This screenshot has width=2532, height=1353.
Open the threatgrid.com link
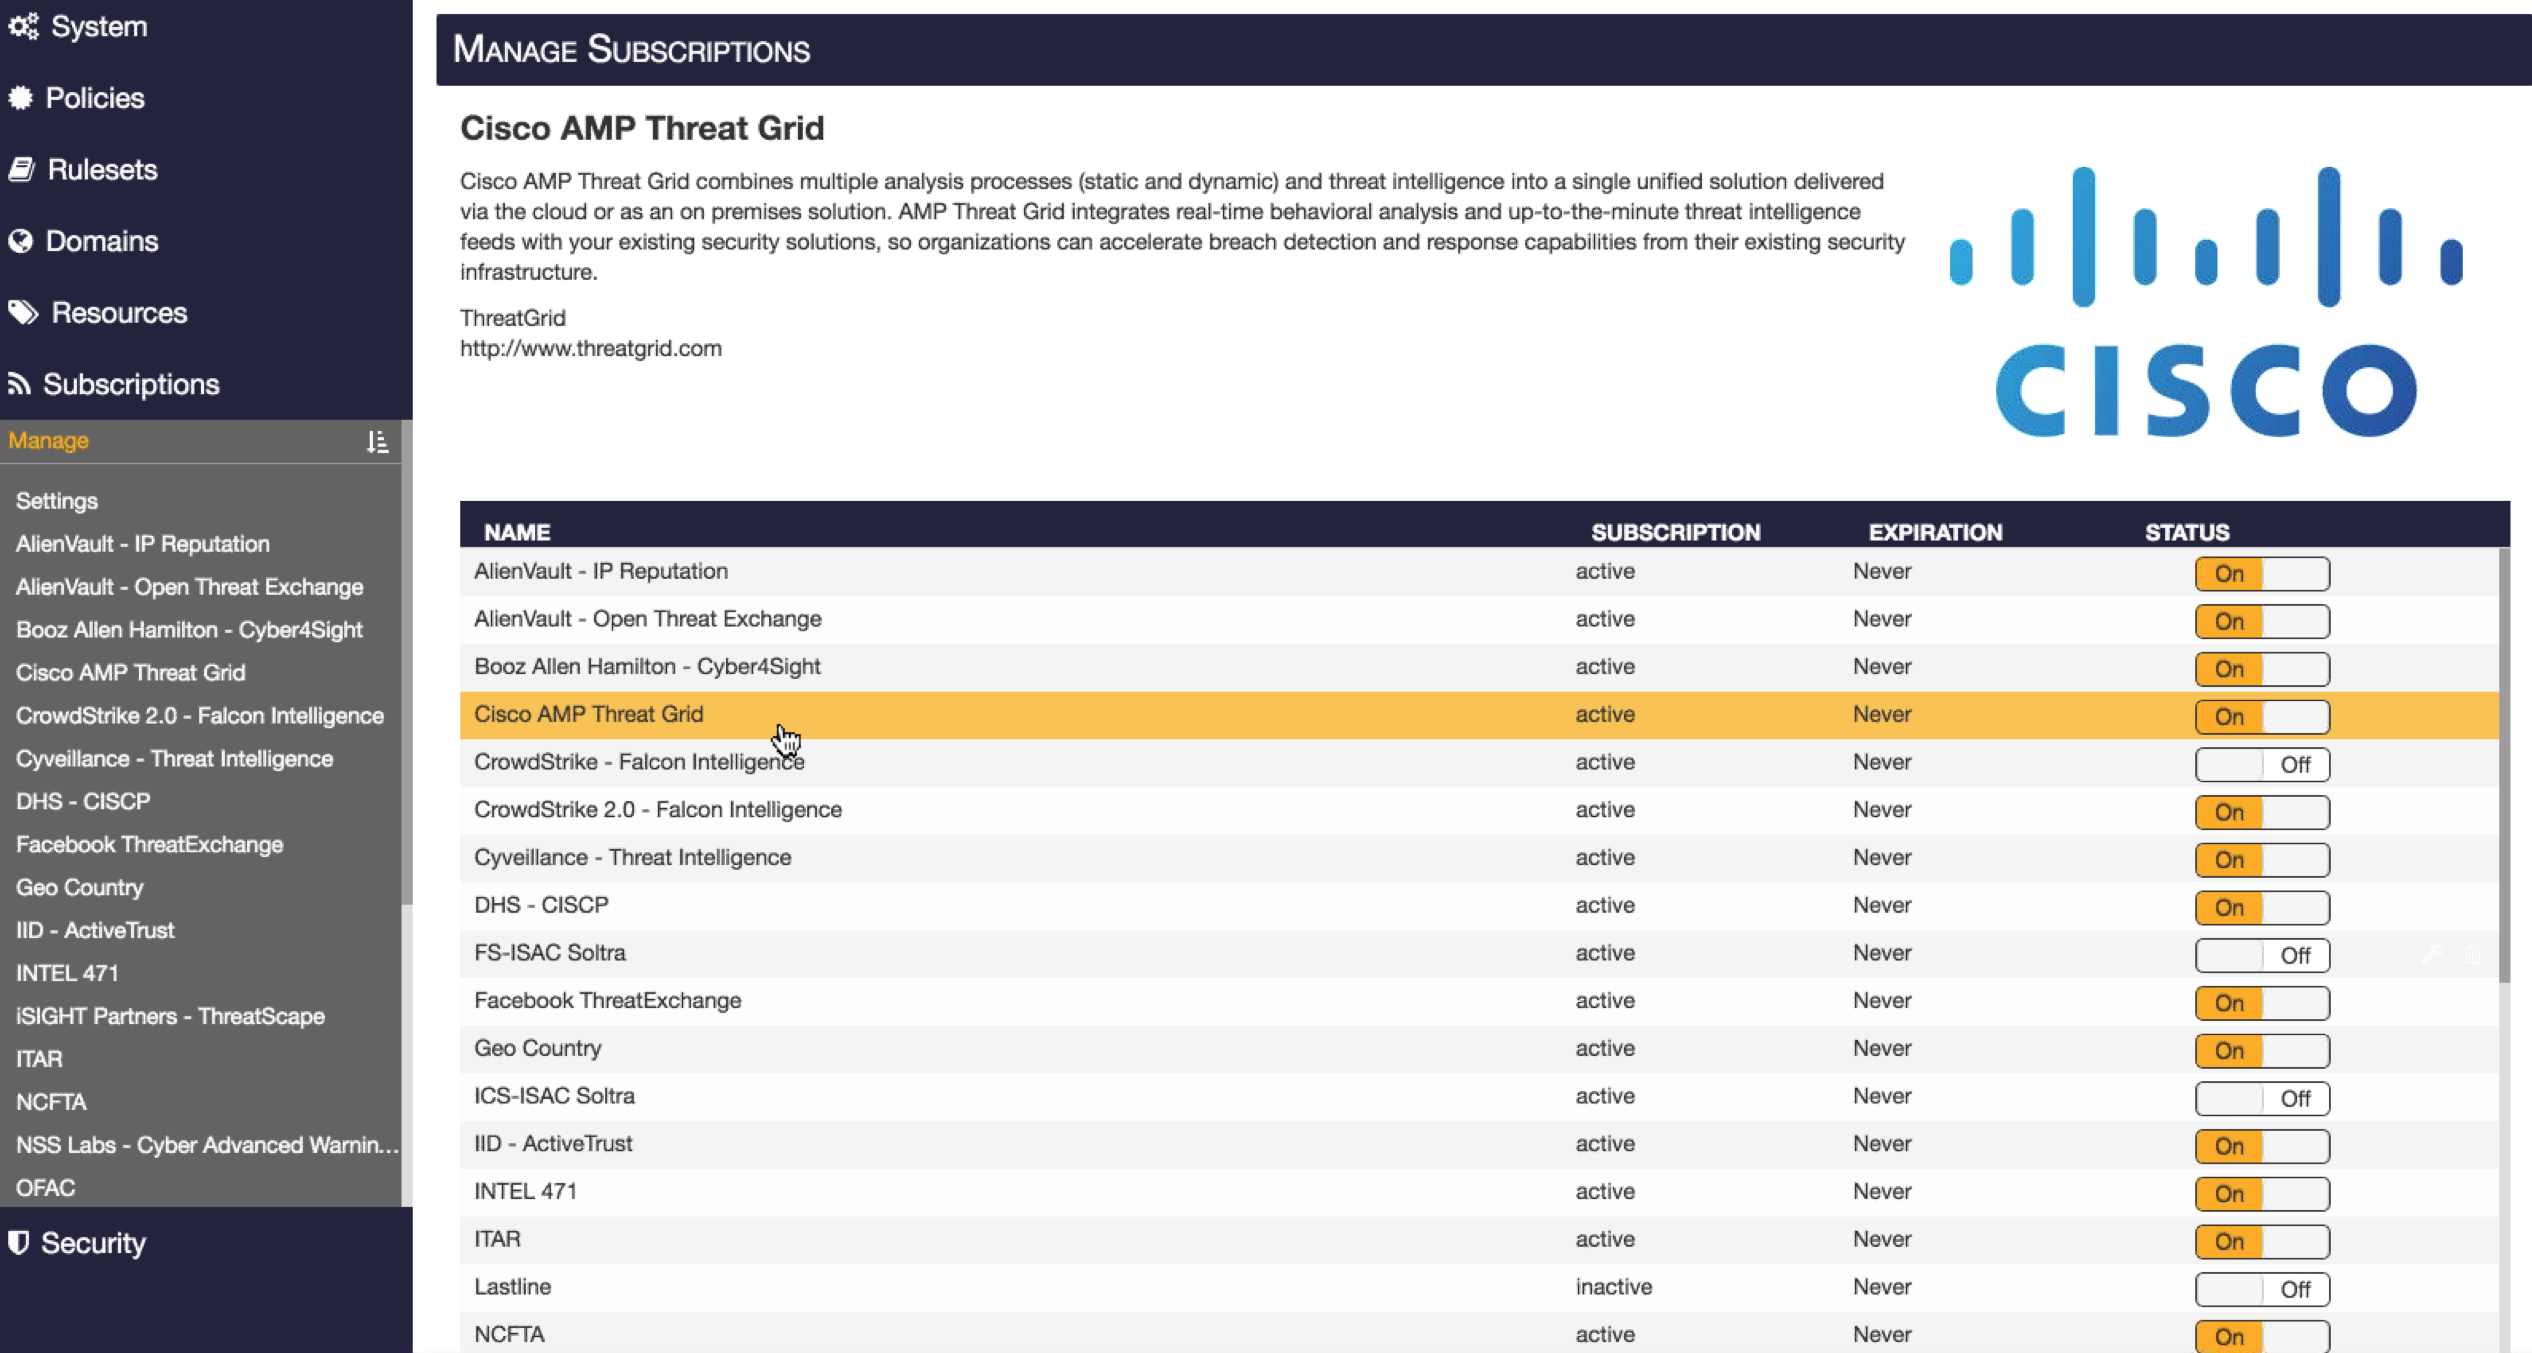point(590,348)
